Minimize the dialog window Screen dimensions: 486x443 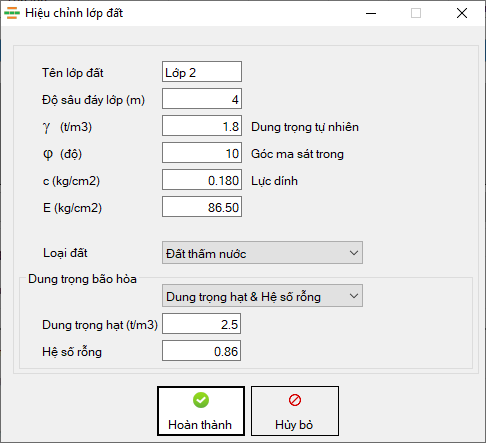[371, 13]
